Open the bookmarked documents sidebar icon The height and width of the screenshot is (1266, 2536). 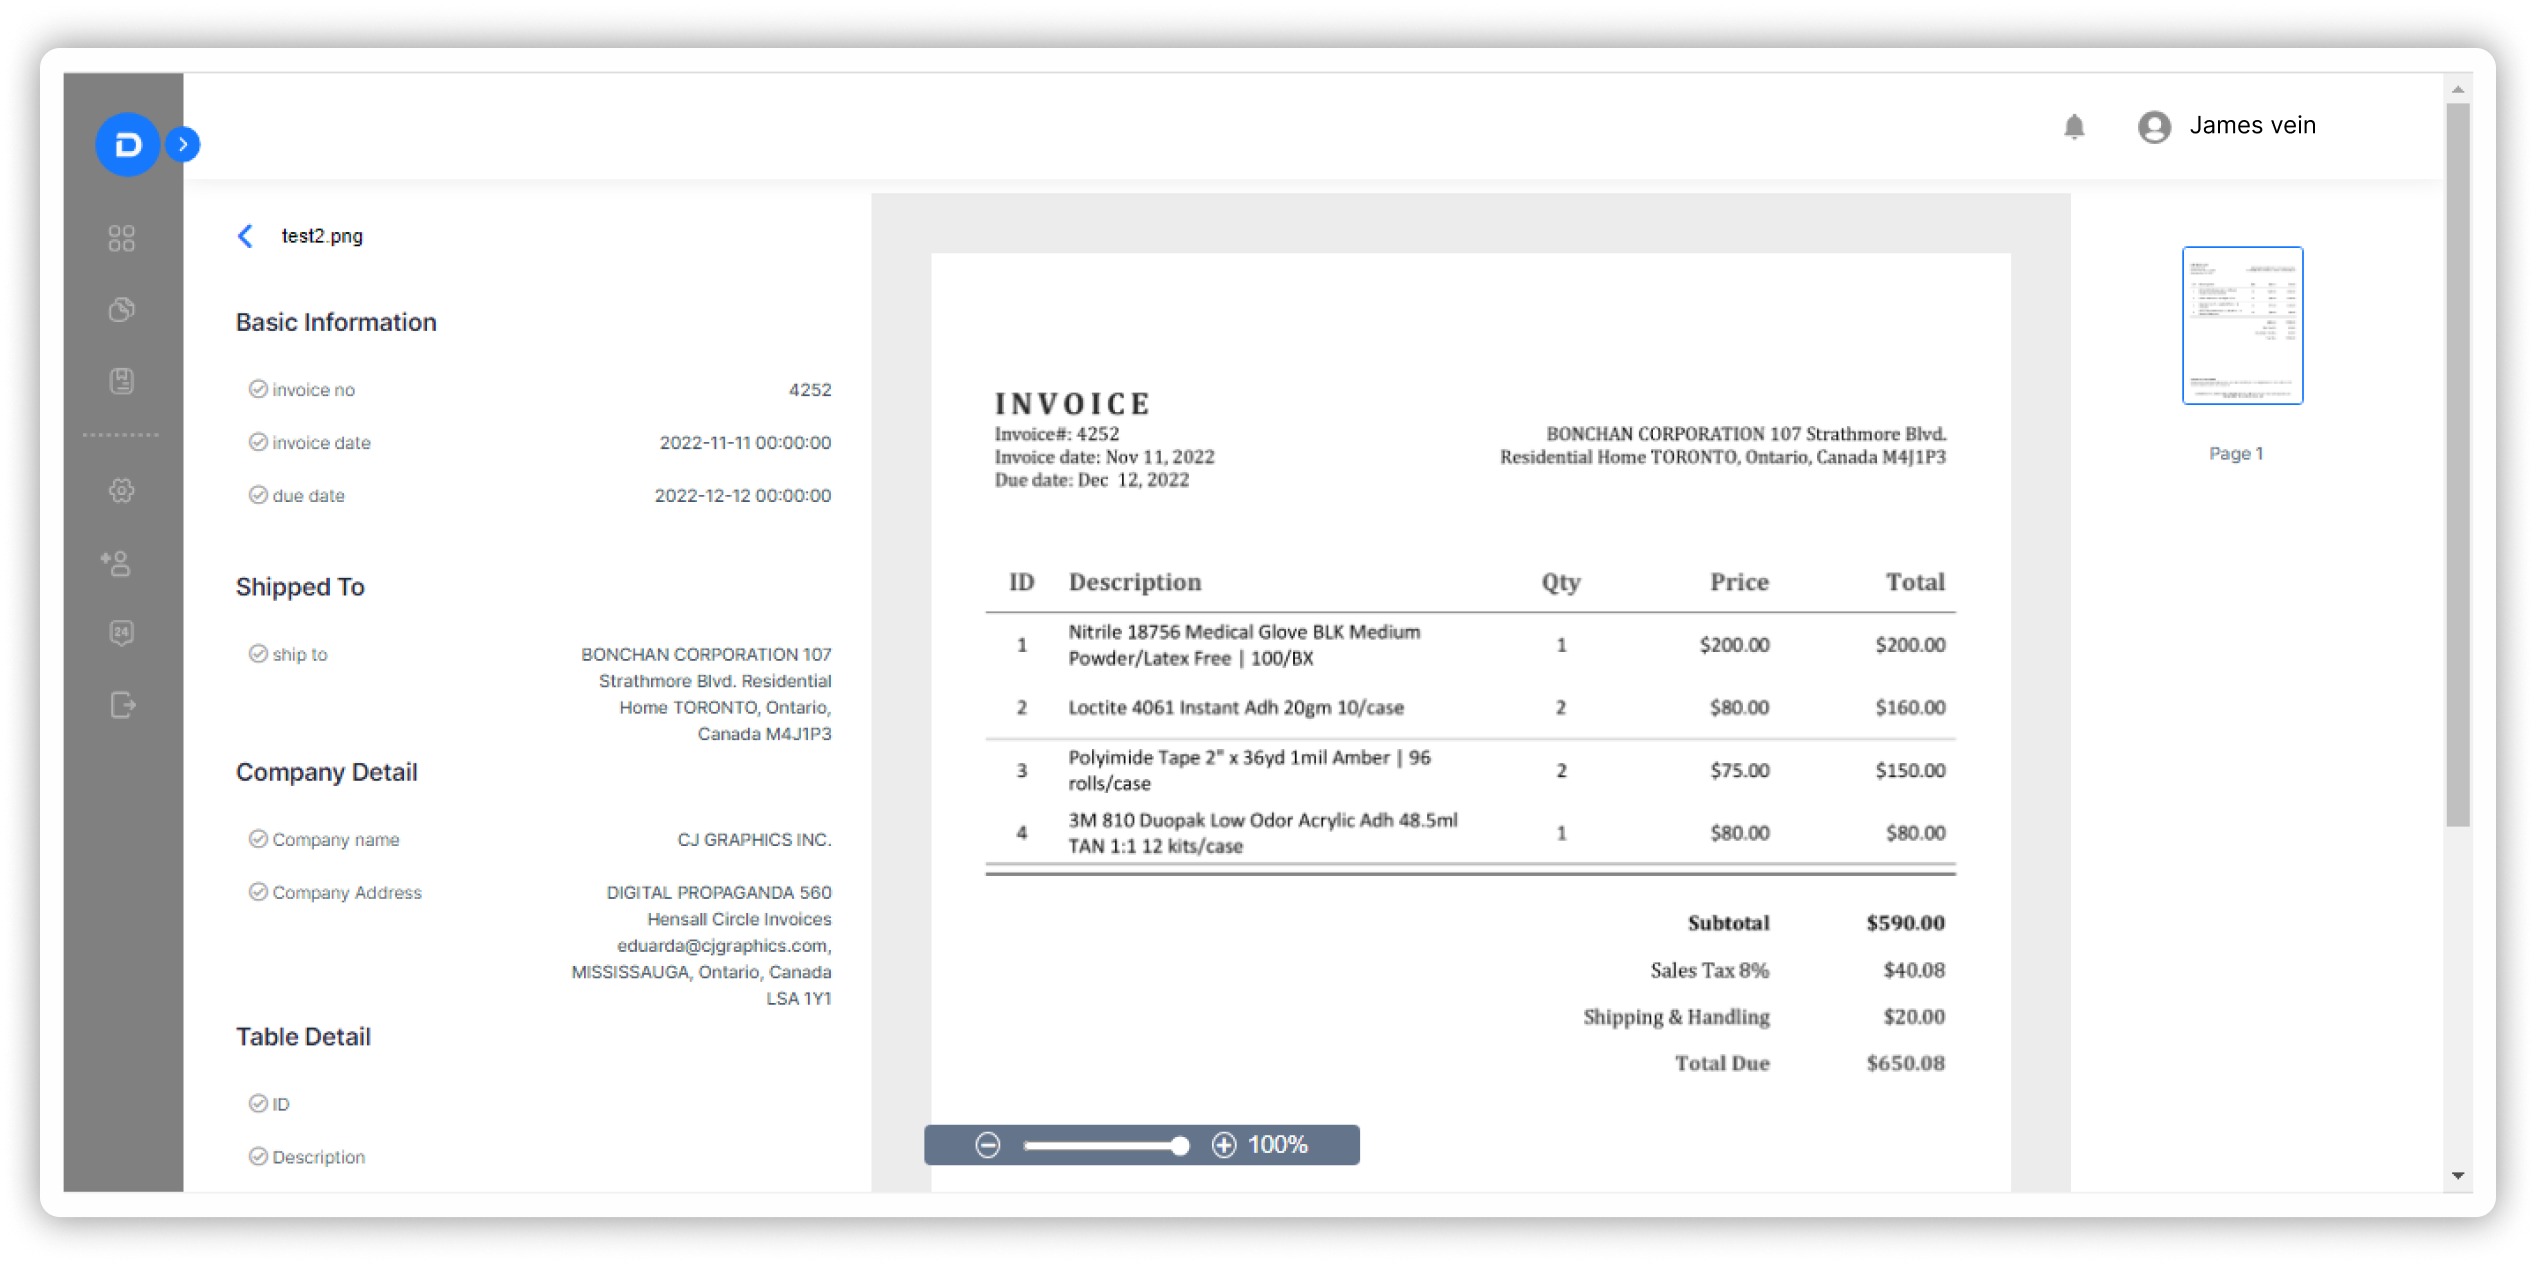click(x=121, y=381)
